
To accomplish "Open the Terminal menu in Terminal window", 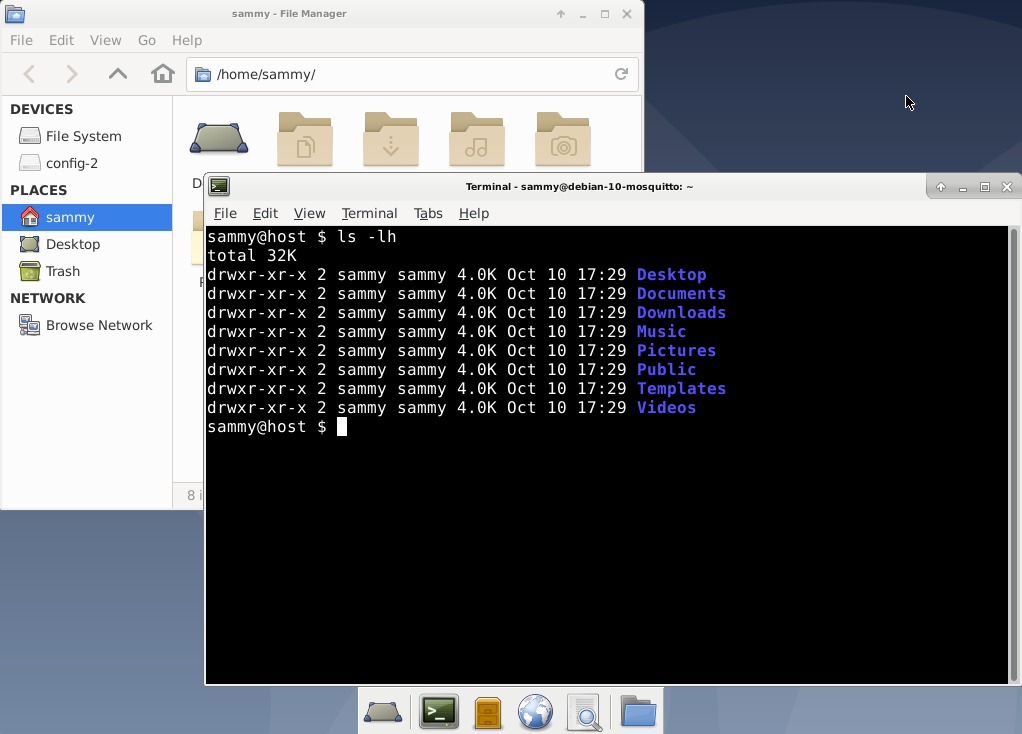I will coord(369,213).
